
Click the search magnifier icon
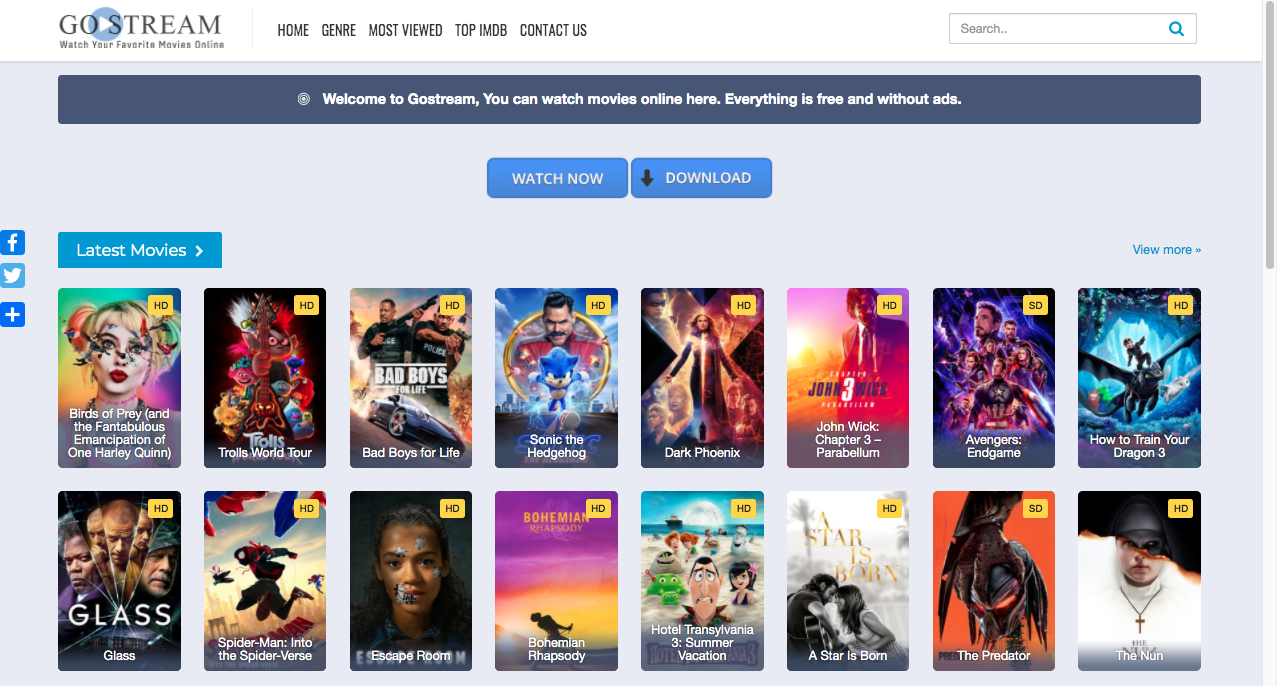pyautogui.click(x=1176, y=29)
